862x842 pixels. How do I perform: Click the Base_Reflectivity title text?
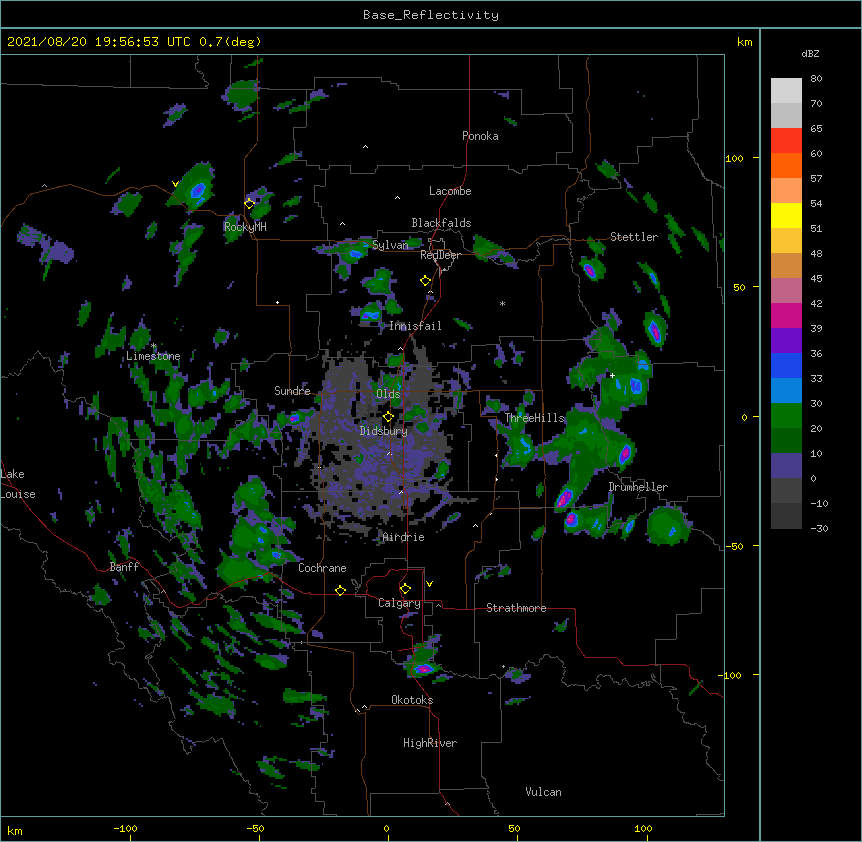[x=431, y=15]
